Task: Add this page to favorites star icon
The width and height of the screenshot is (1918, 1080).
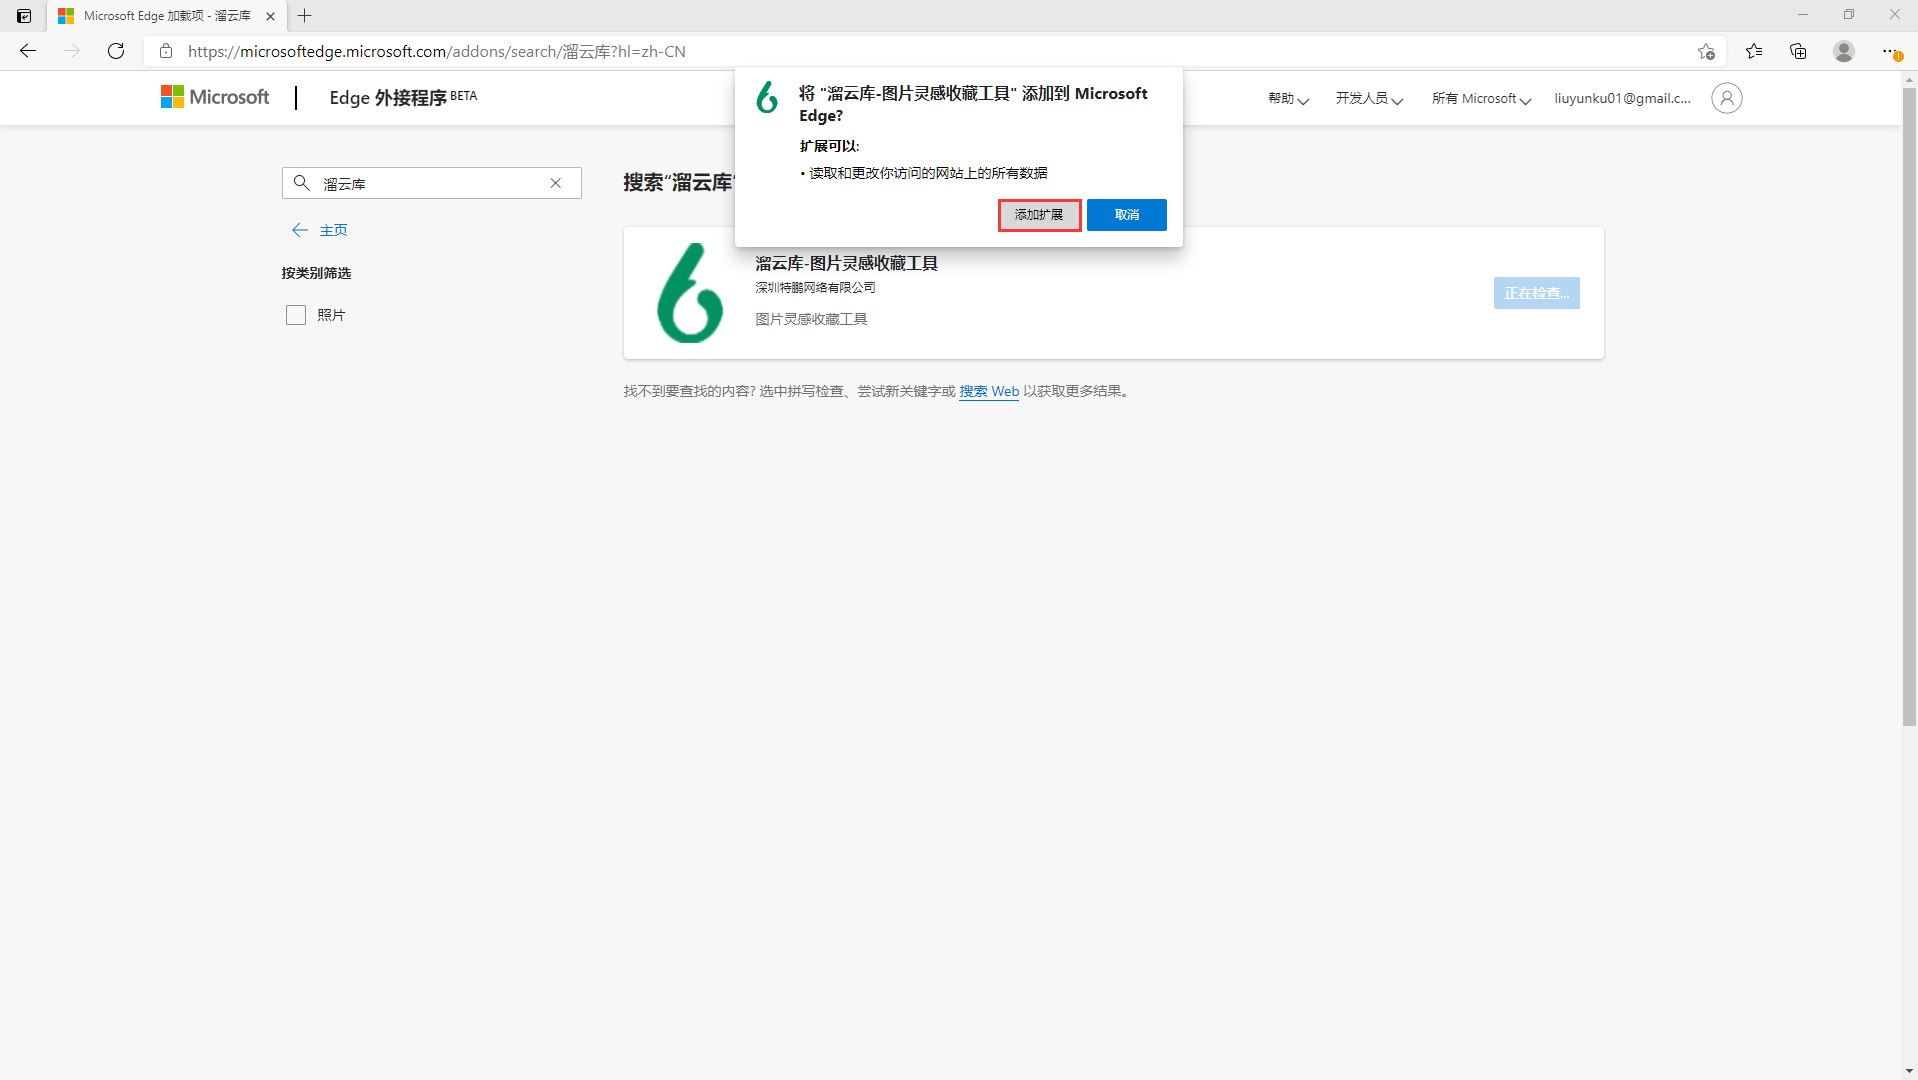Action: coord(1706,51)
